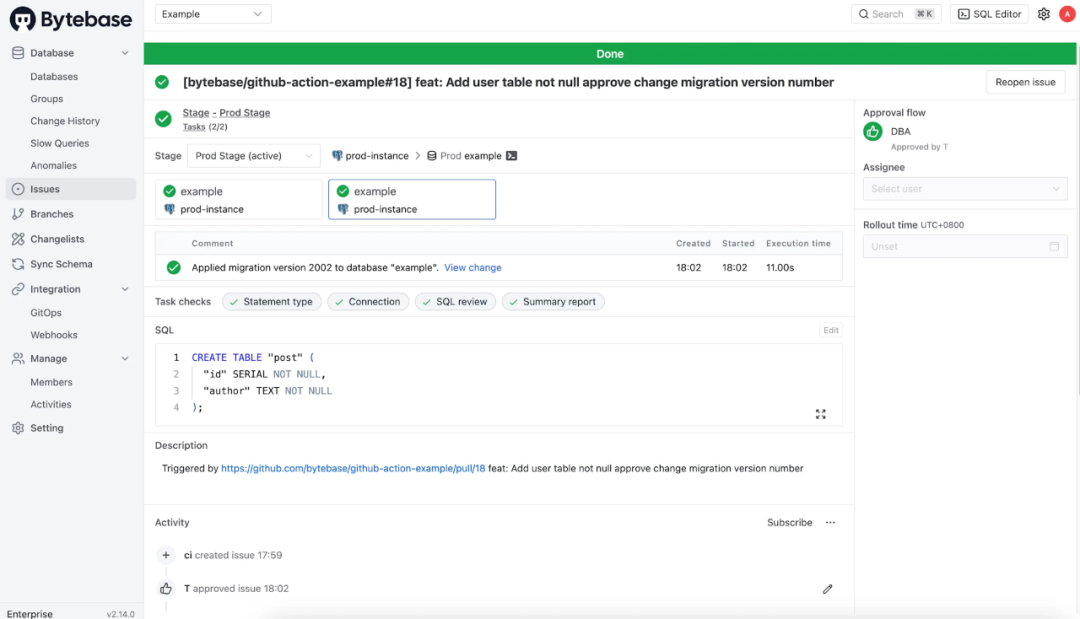Expand SQL editor to fullscreen
1080x619 pixels.
(x=821, y=414)
